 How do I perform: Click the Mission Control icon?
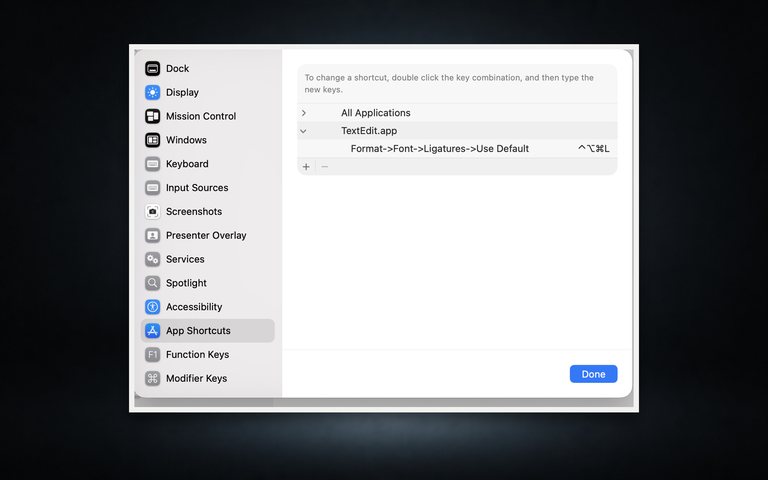click(152, 116)
